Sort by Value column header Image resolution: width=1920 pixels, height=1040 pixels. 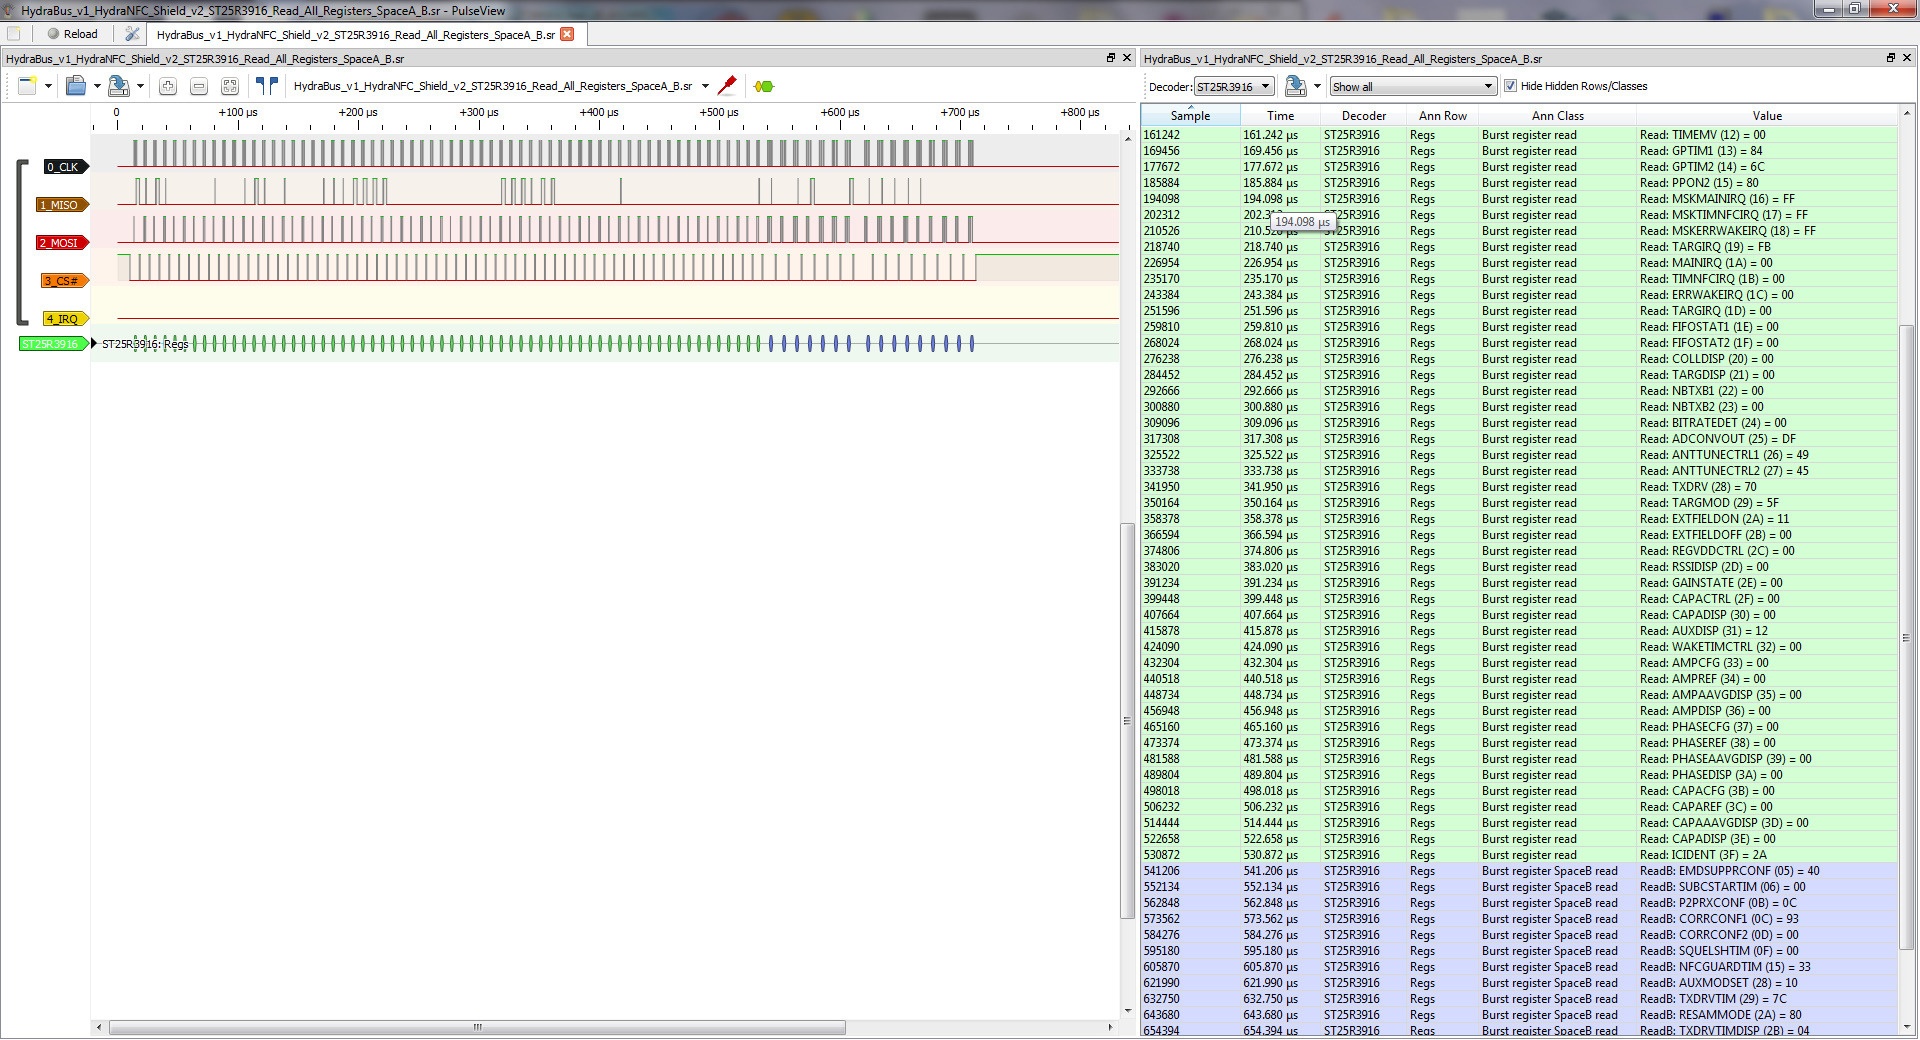[x=1767, y=115]
